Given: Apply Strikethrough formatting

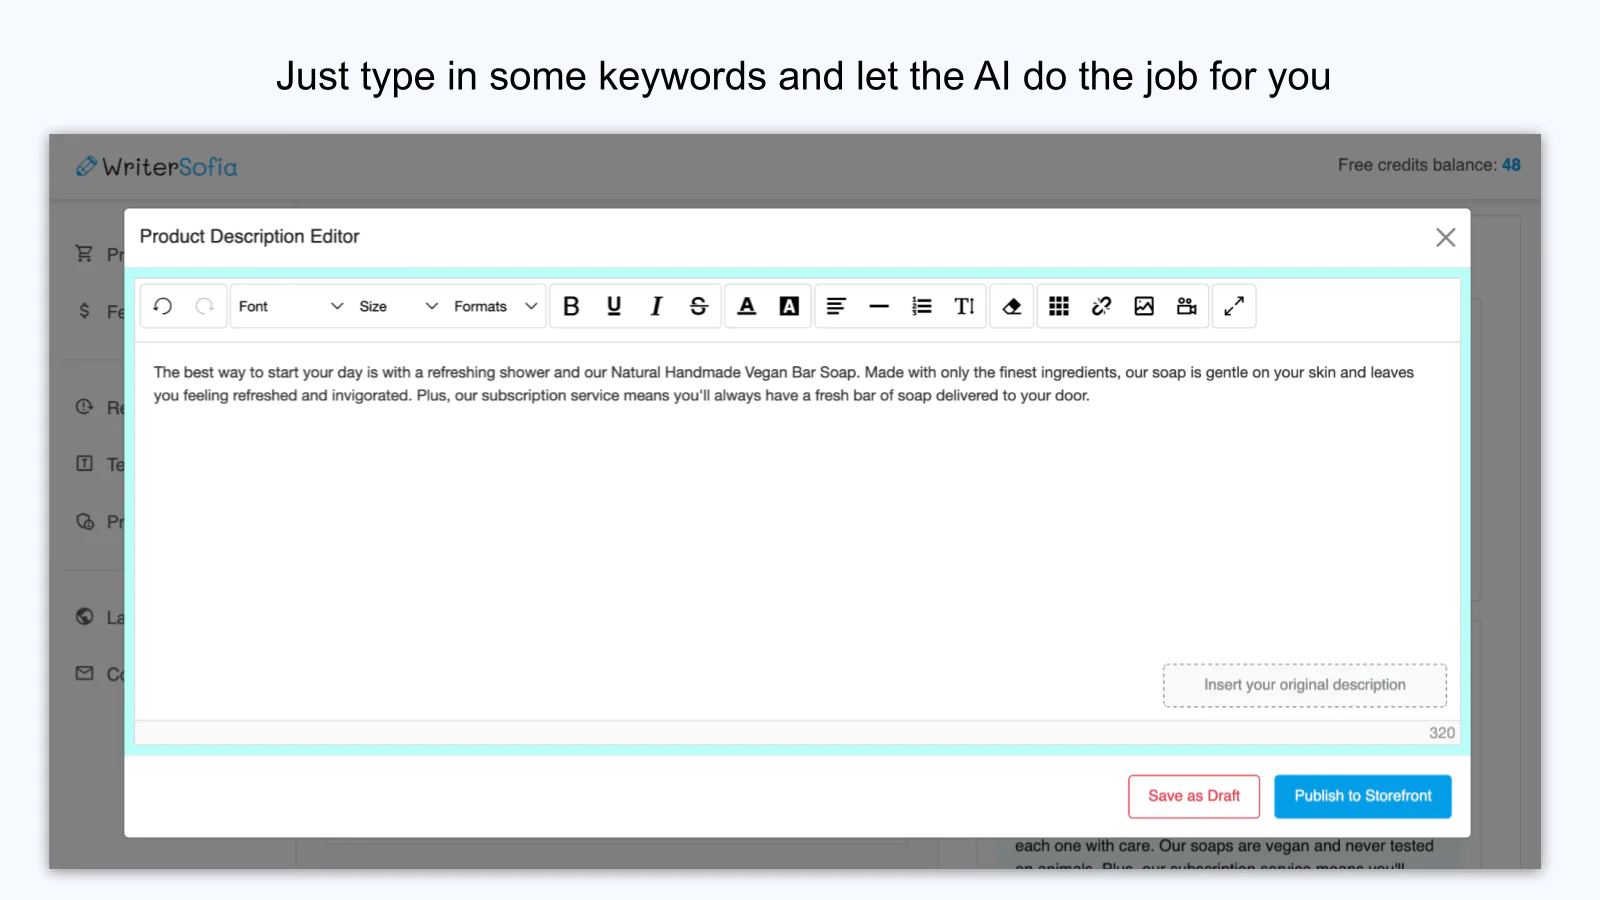Looking at the screenshot, I should (x=699, y=306).
